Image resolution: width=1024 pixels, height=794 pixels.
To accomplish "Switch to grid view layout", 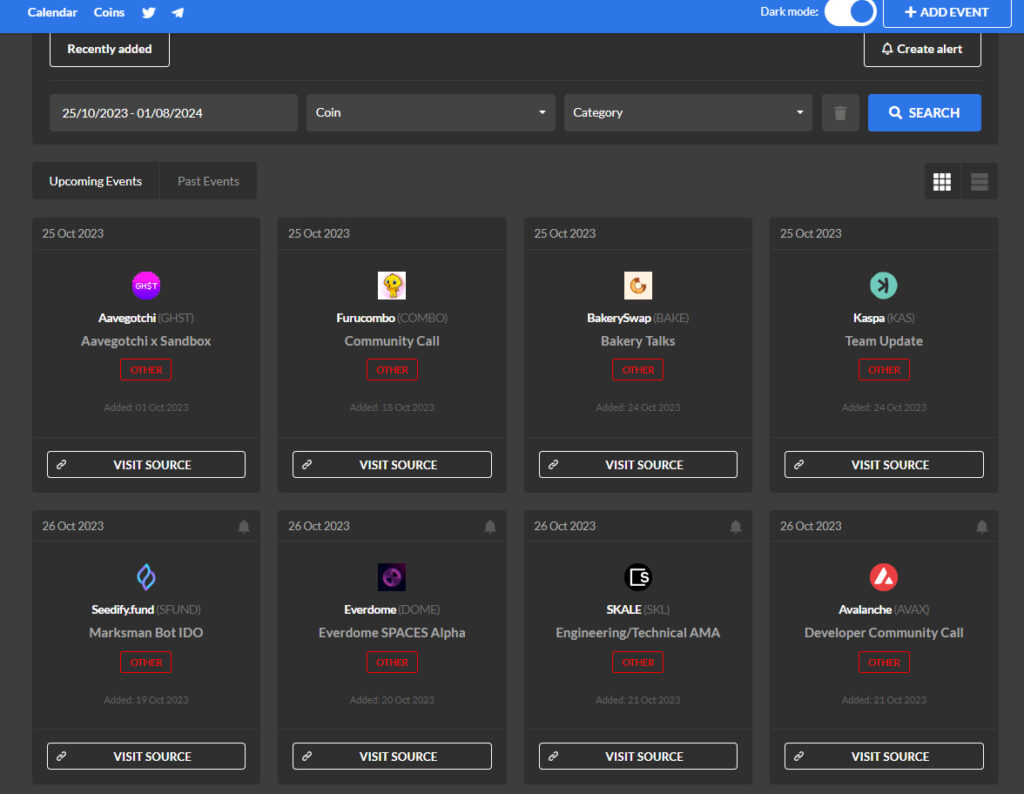I will [942, 182].
